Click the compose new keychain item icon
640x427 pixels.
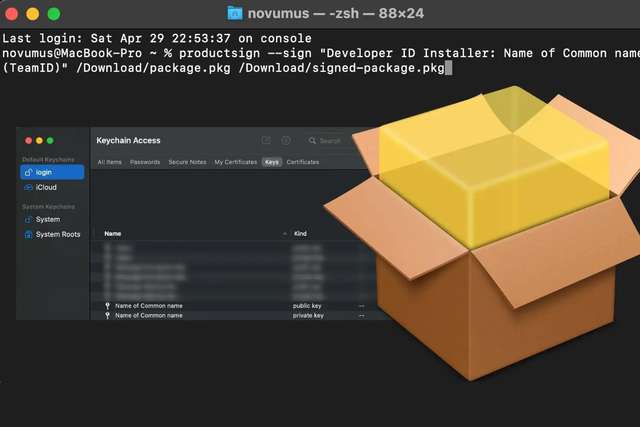[266, 141]
